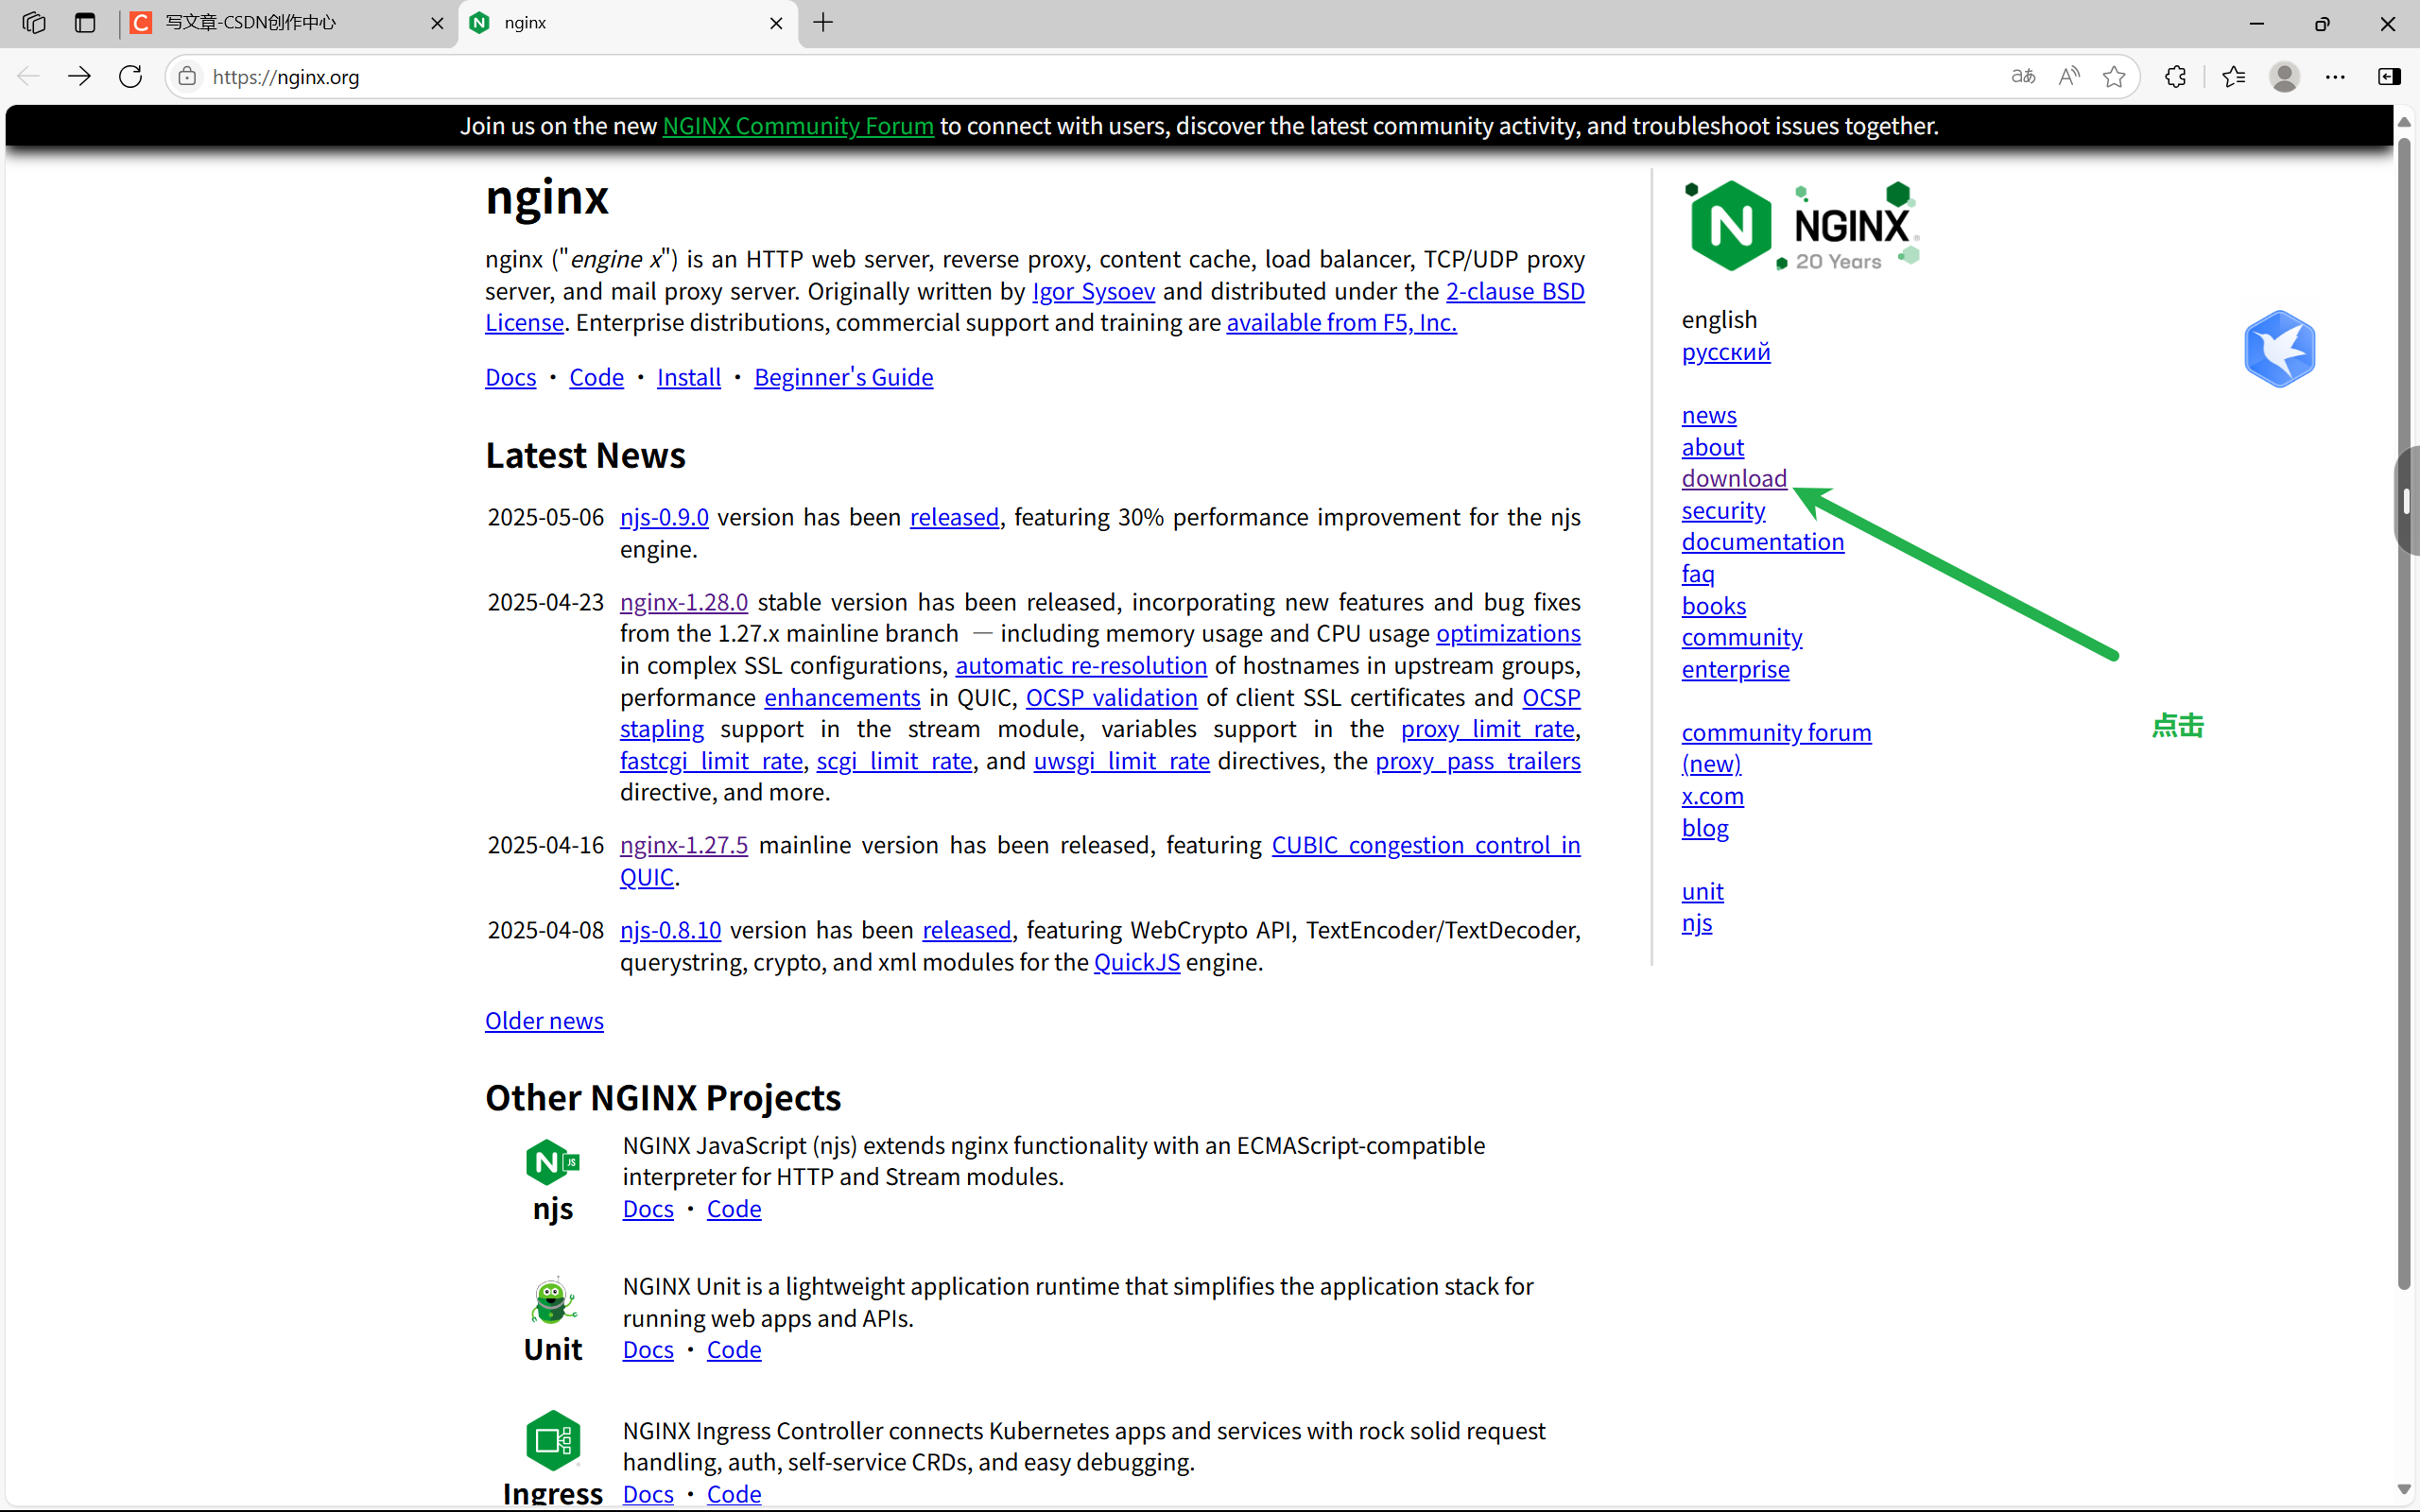
Task: Click the njs project logo icon
Action: click(552, 1162)
